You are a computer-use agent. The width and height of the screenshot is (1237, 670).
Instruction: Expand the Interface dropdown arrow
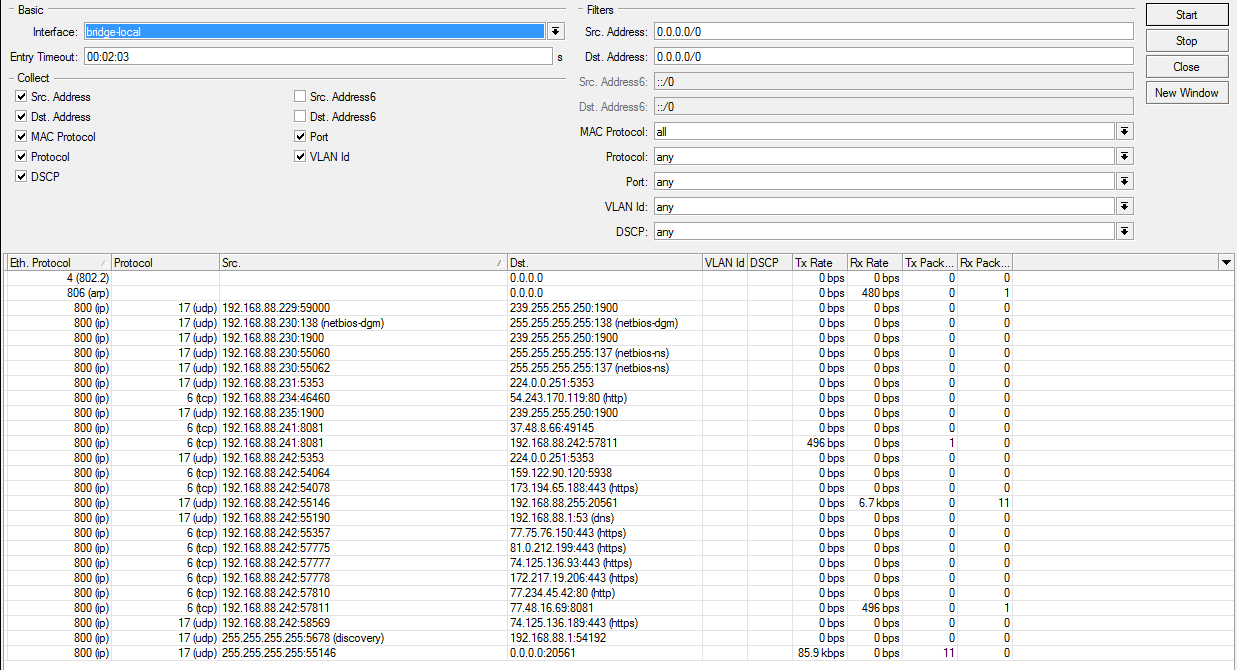tap(556, 32)
